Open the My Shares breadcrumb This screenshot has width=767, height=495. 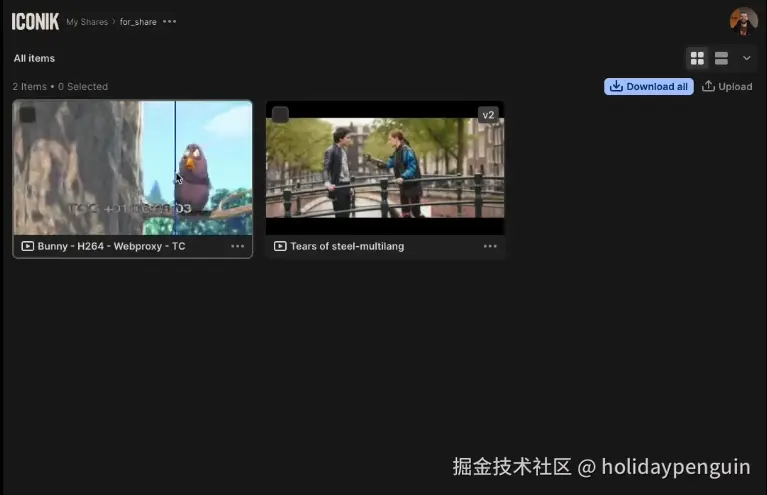click(87, 22)
